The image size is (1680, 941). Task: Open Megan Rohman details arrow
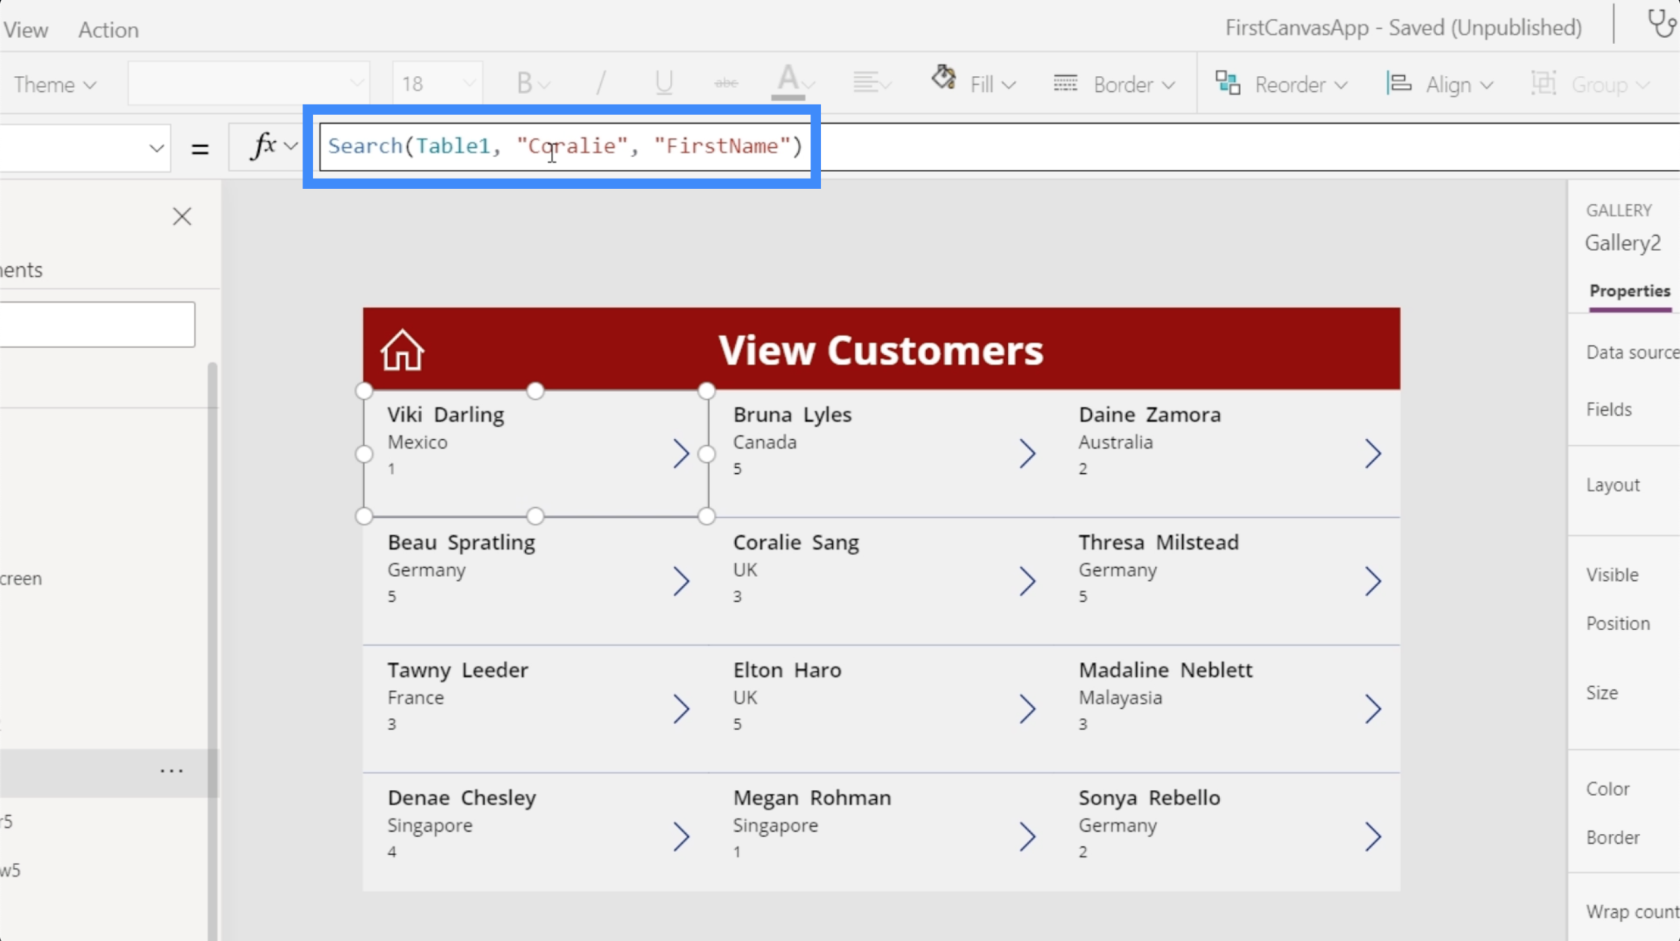1027,837
